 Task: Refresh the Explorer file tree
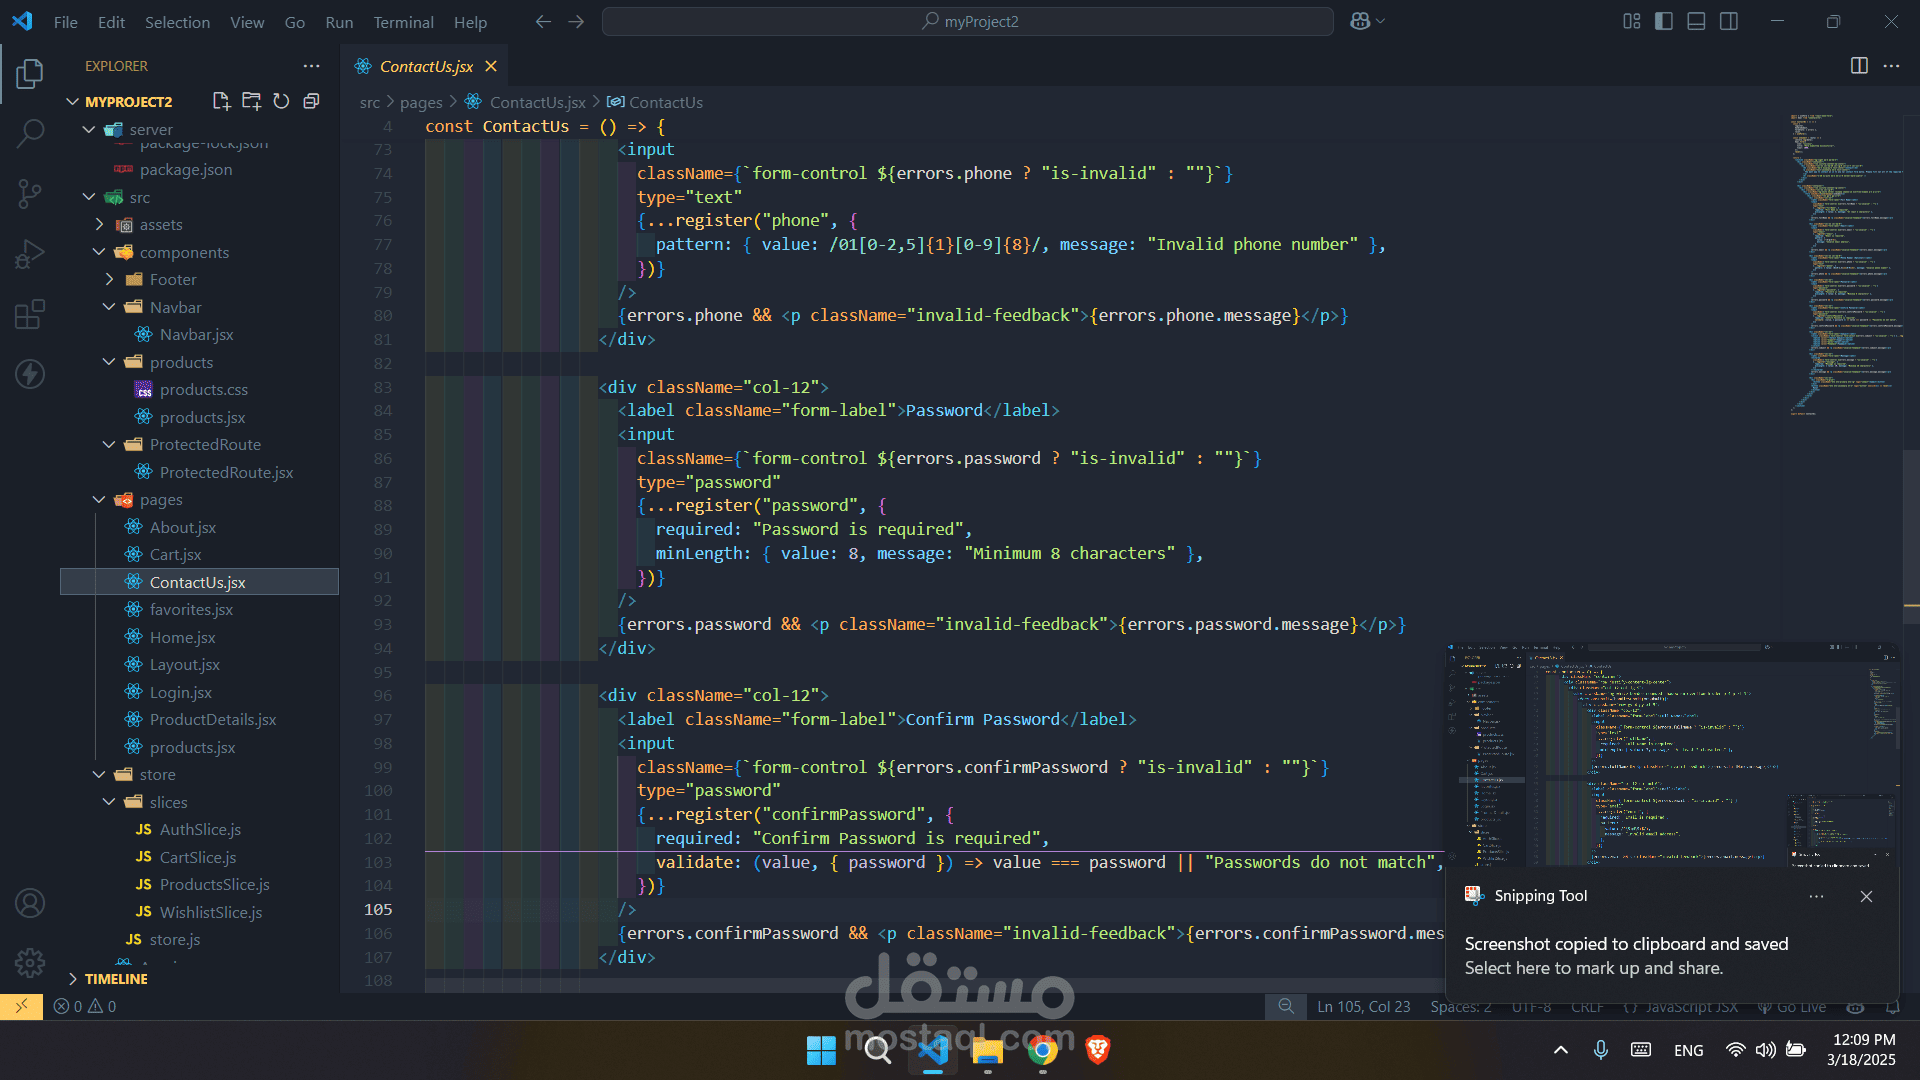tap(281, 101)
